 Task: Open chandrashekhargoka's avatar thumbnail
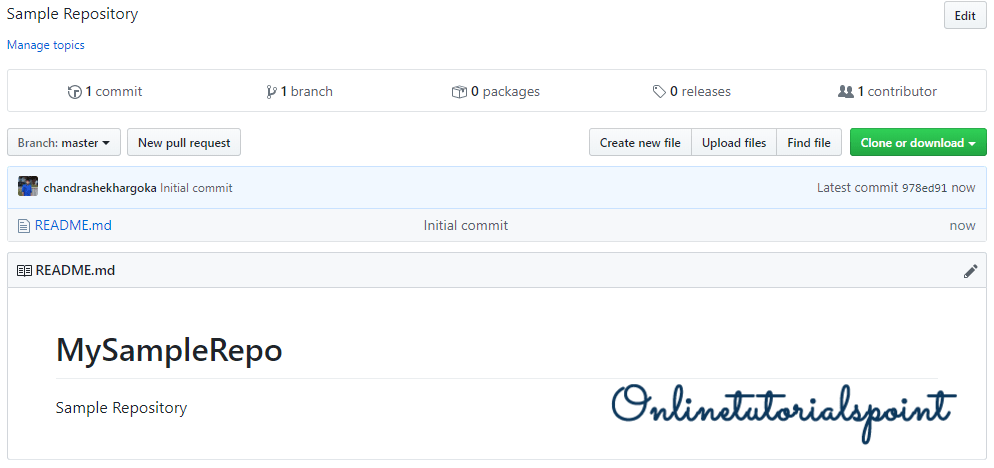[28, 187]
